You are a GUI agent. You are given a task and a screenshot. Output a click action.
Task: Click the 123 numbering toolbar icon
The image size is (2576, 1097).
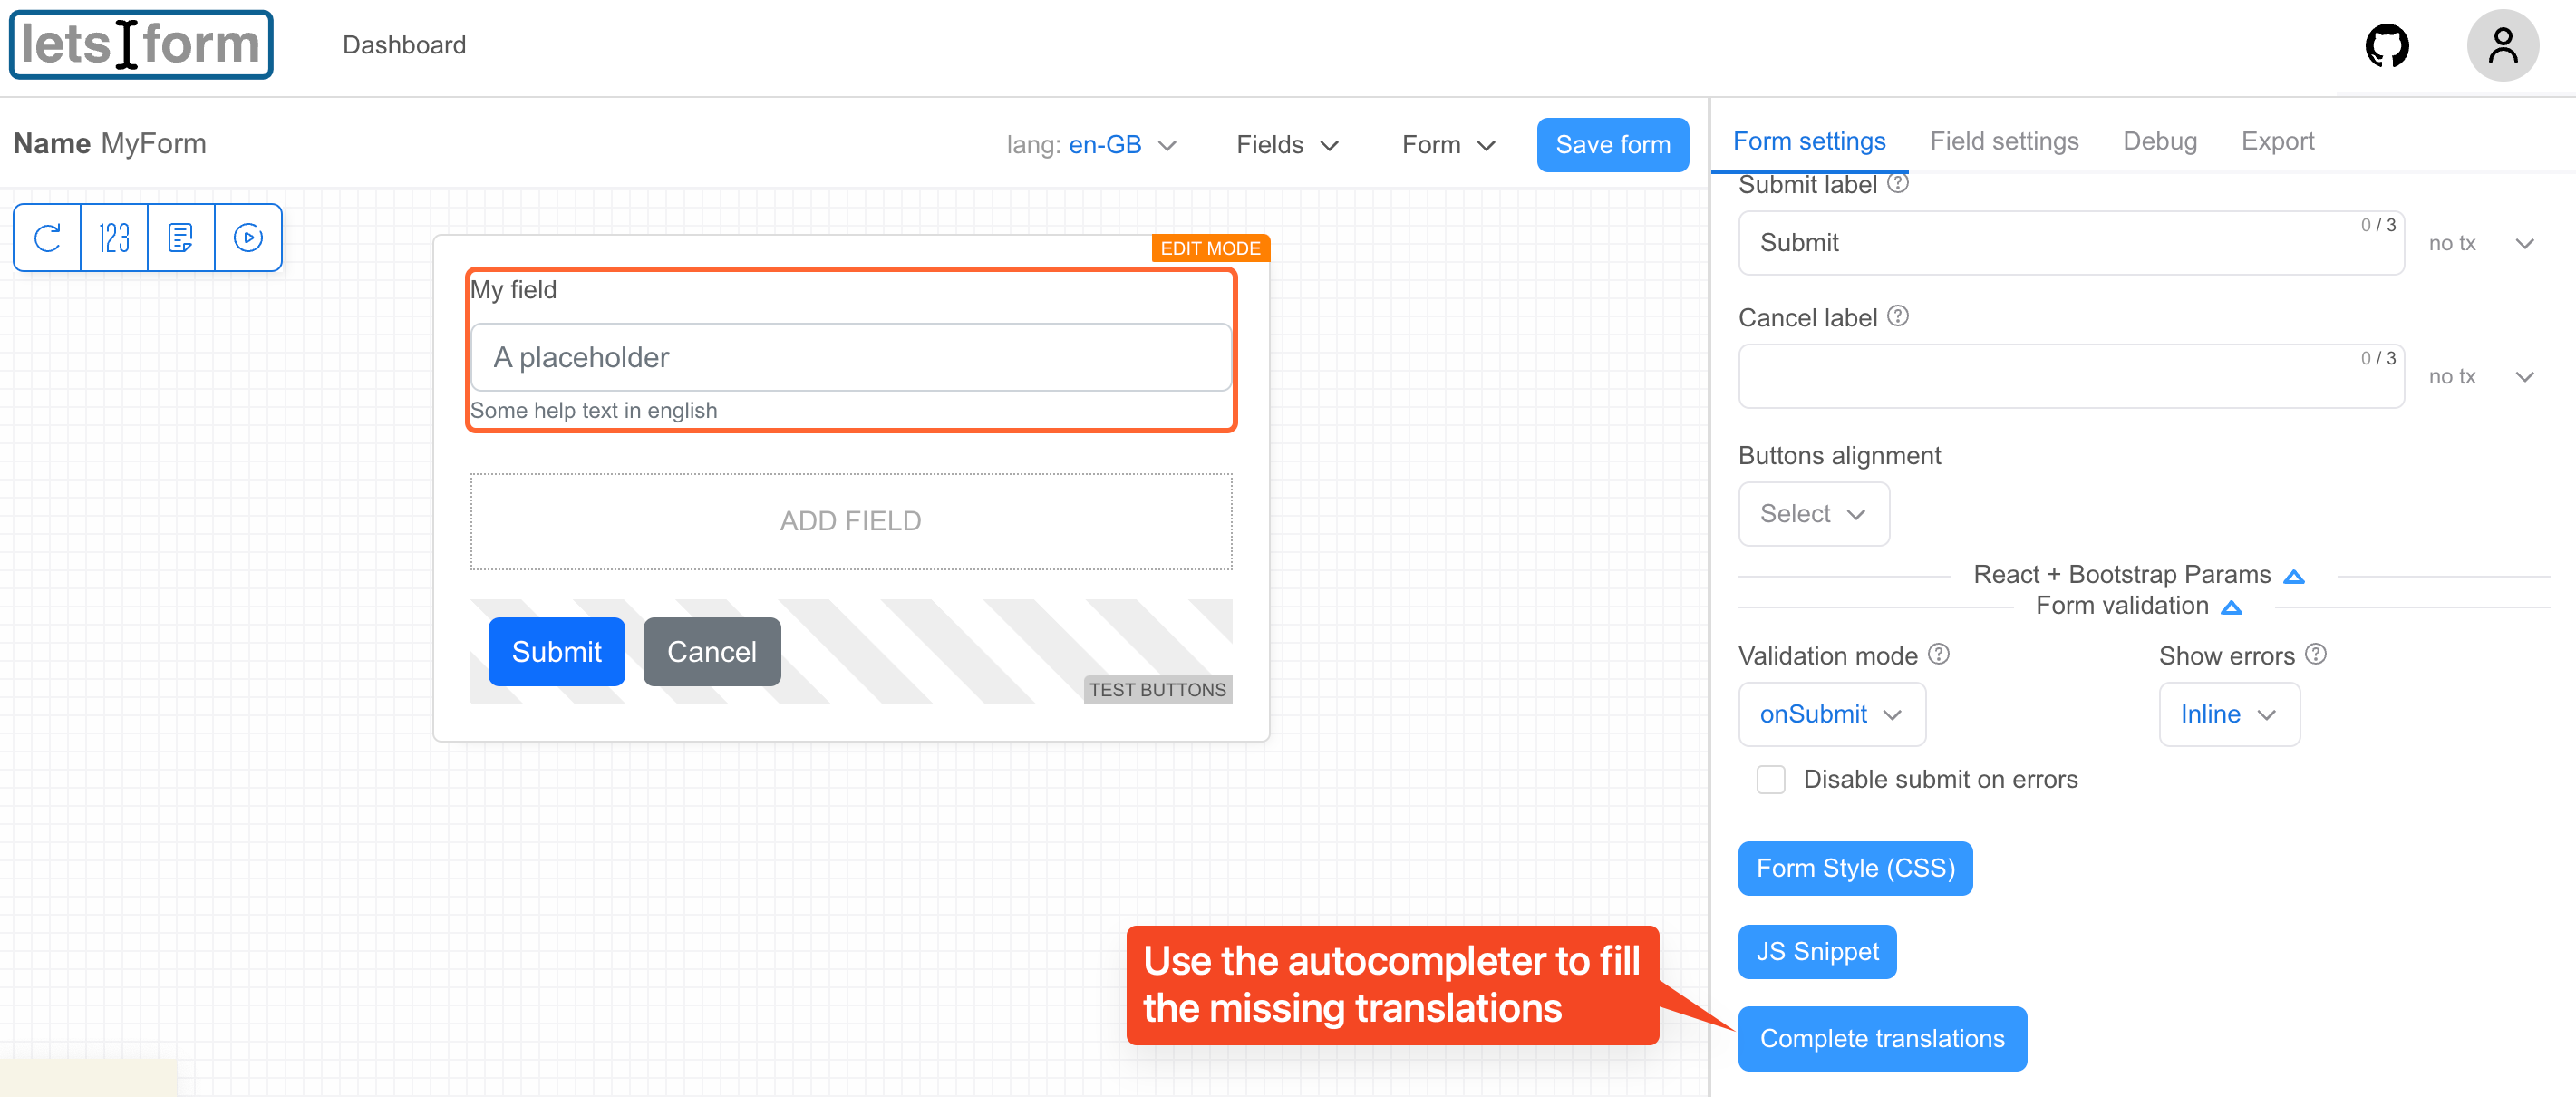pyautogui.click(x=114, y=238)
